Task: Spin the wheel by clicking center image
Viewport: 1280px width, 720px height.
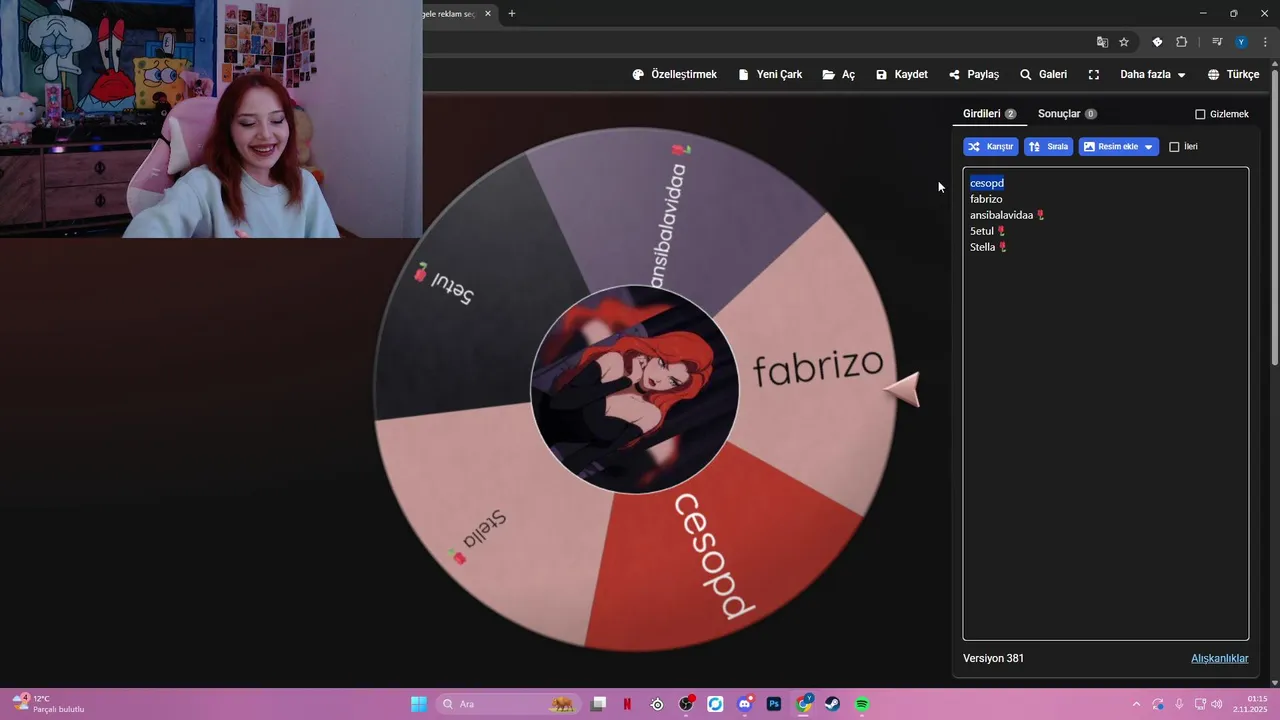Action: [635, 390]
